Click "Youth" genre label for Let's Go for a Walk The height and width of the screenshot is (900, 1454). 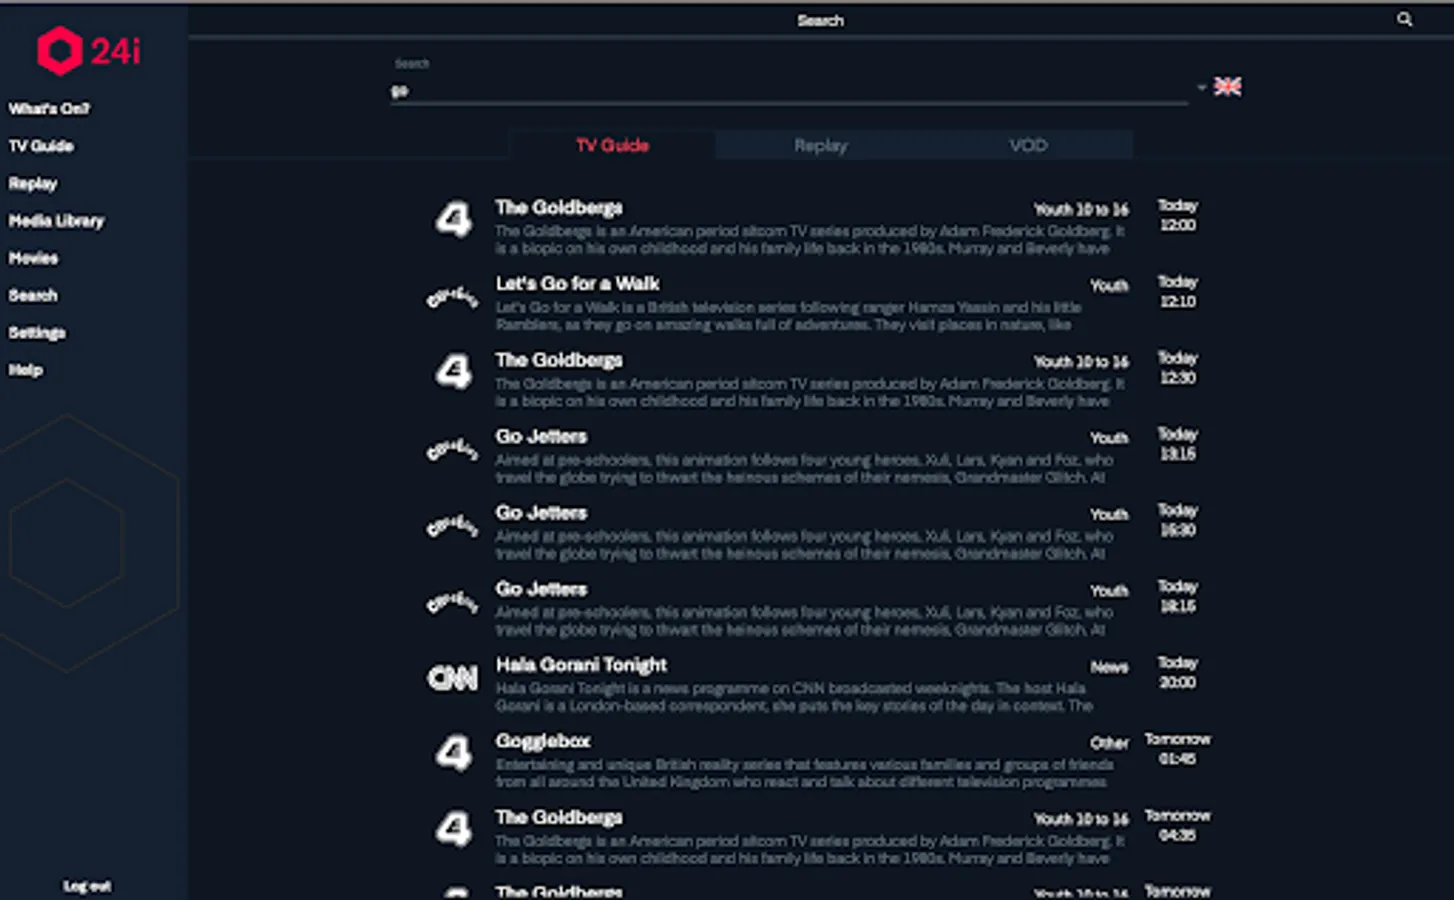(x=1109, y=286)
